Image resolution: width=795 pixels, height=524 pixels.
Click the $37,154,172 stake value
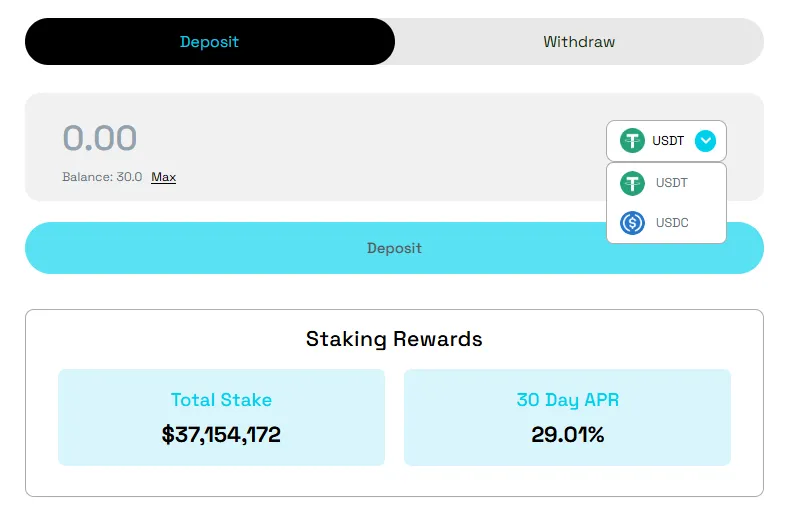[221, 434]
